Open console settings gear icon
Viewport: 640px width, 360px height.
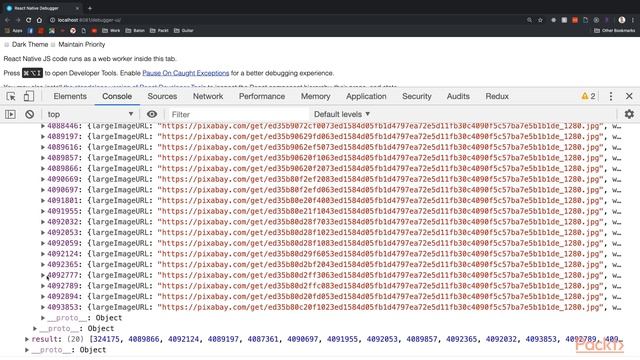[x=629, y=114]
